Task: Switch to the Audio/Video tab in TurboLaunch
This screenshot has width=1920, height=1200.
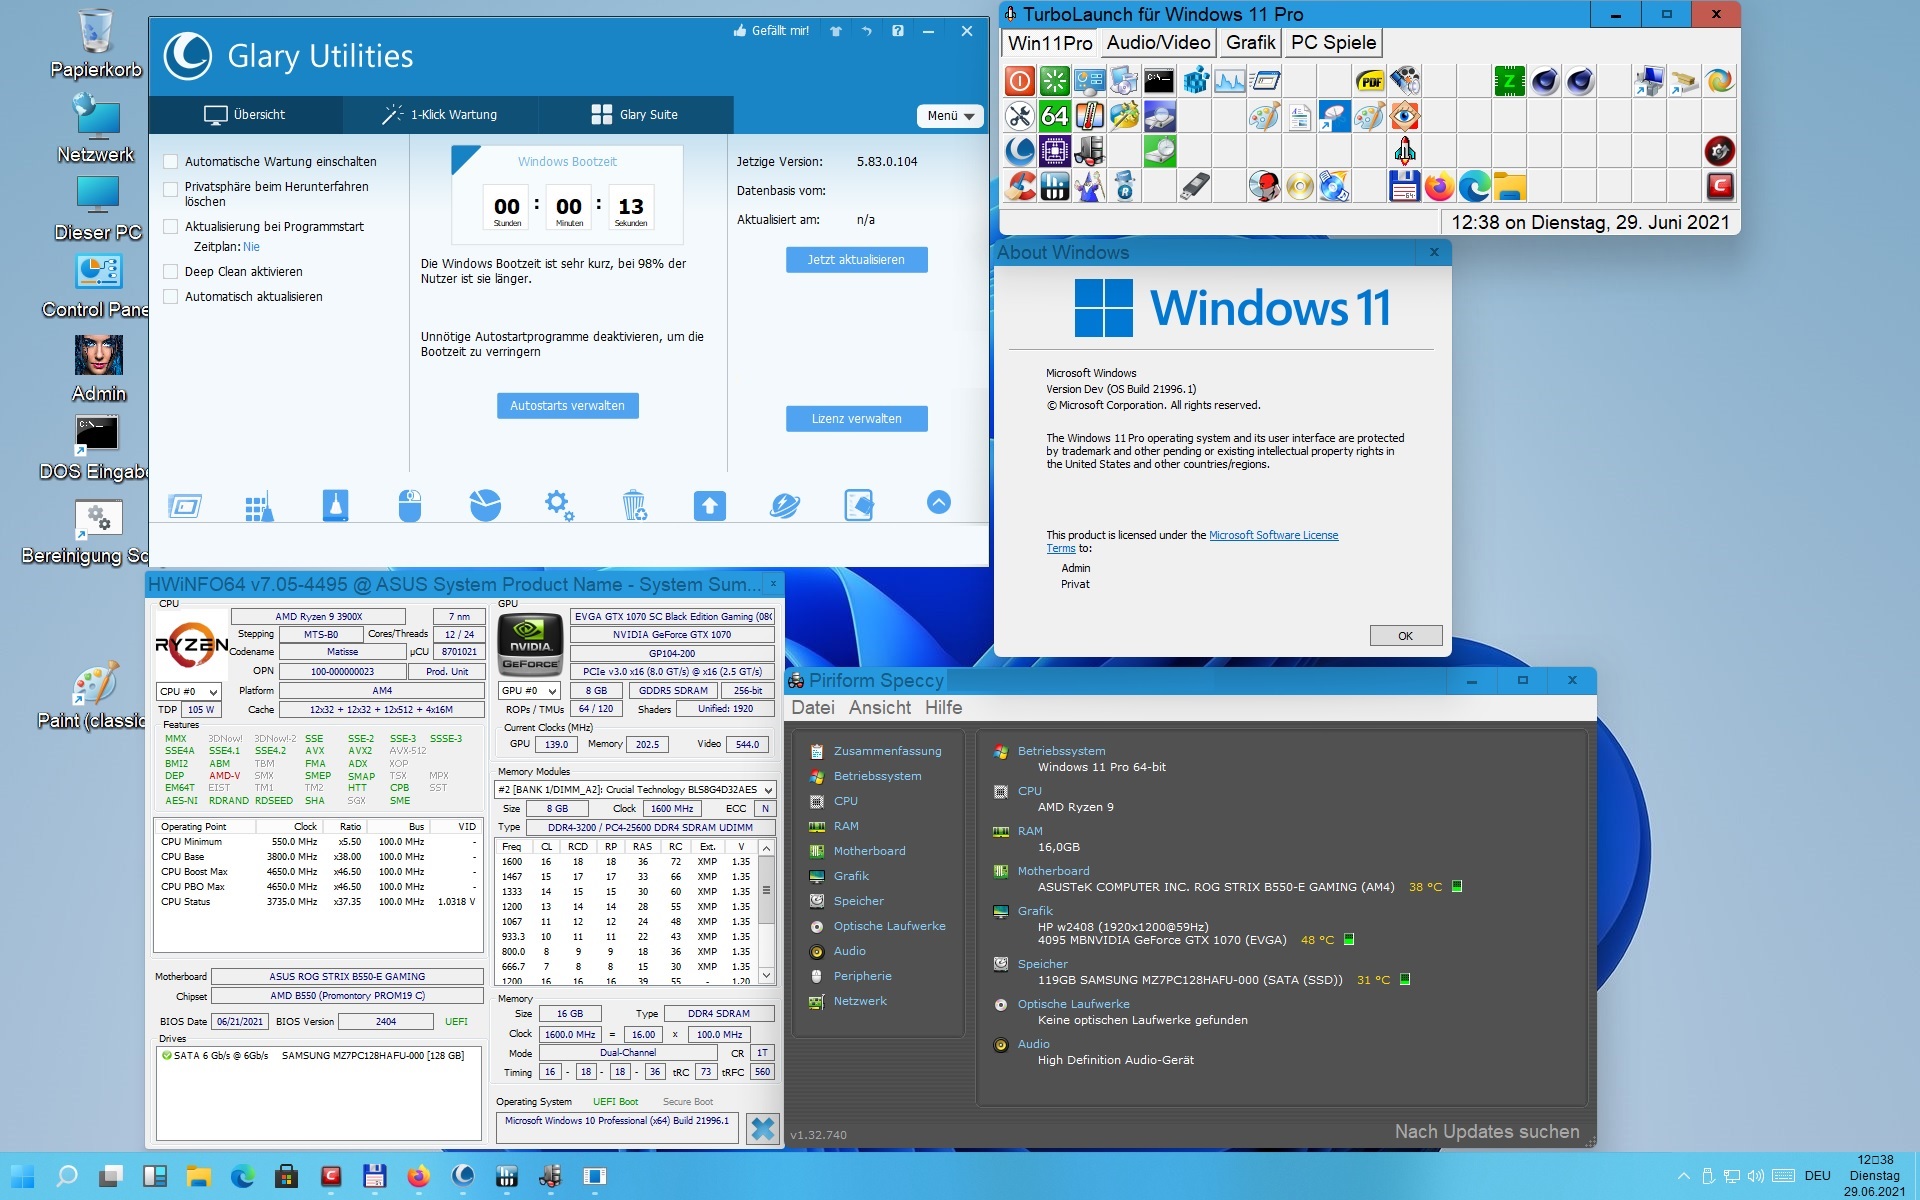Action: (1158, 43)
